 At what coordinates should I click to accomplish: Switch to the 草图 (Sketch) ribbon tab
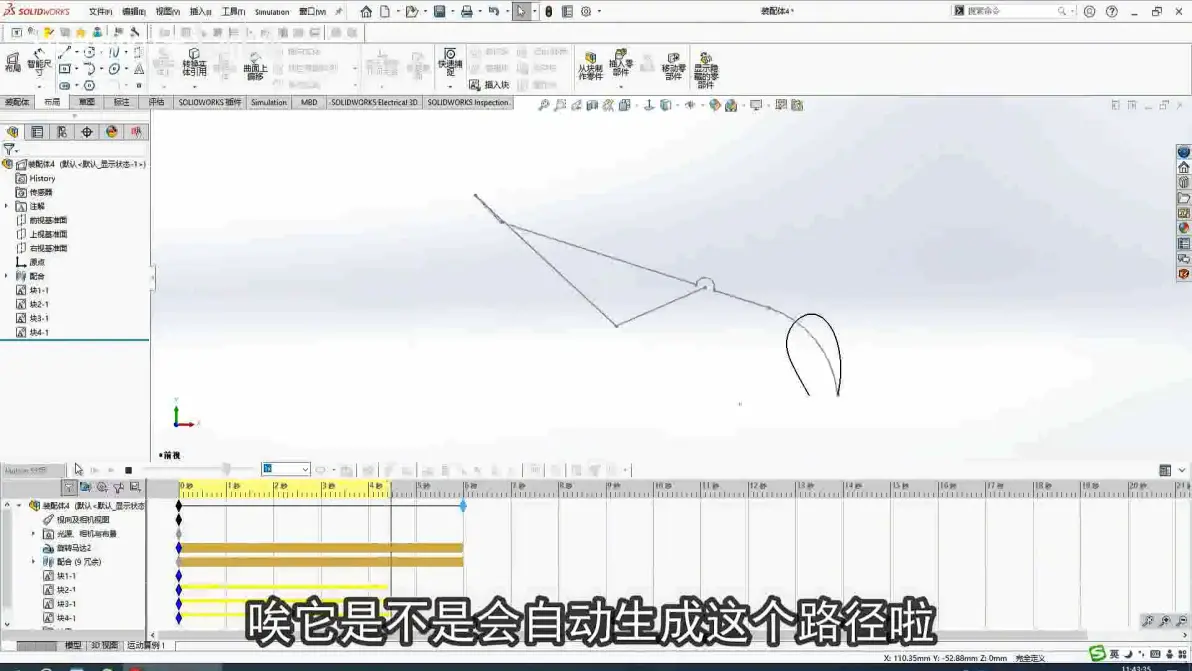coord(87,102)
